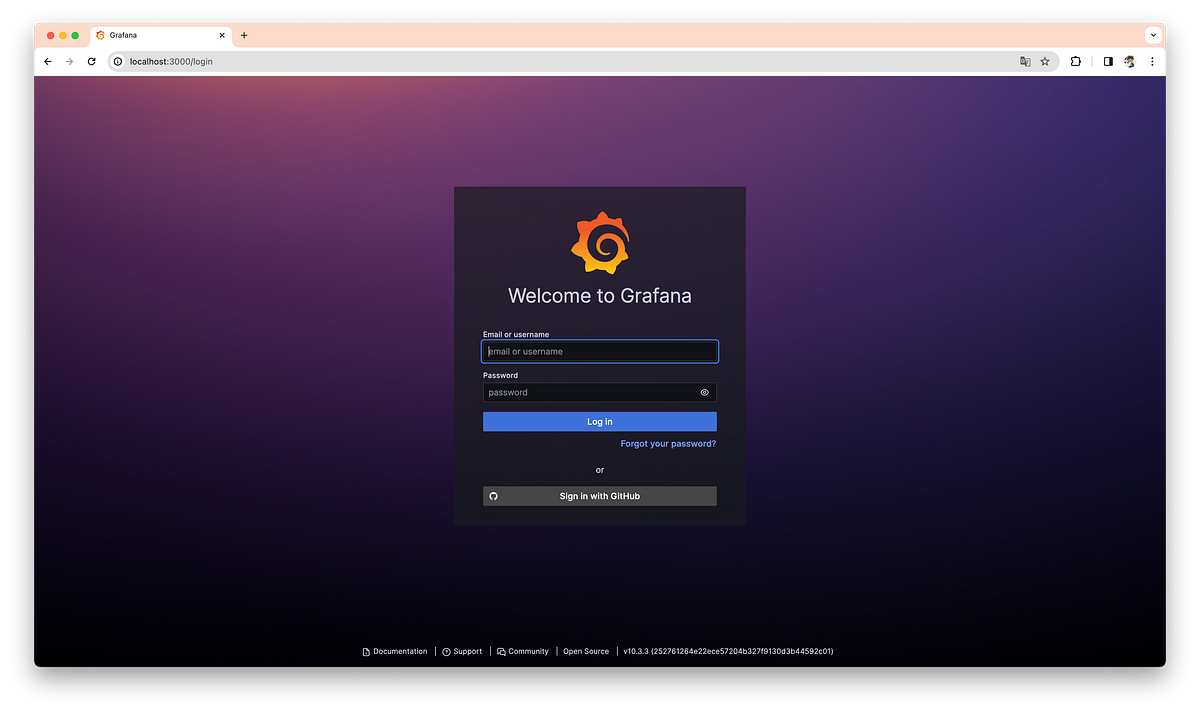The height and width of the screenshot is (712, 1200).
Task: Click the Open Source footer item
Action: [x=586, y=651]
